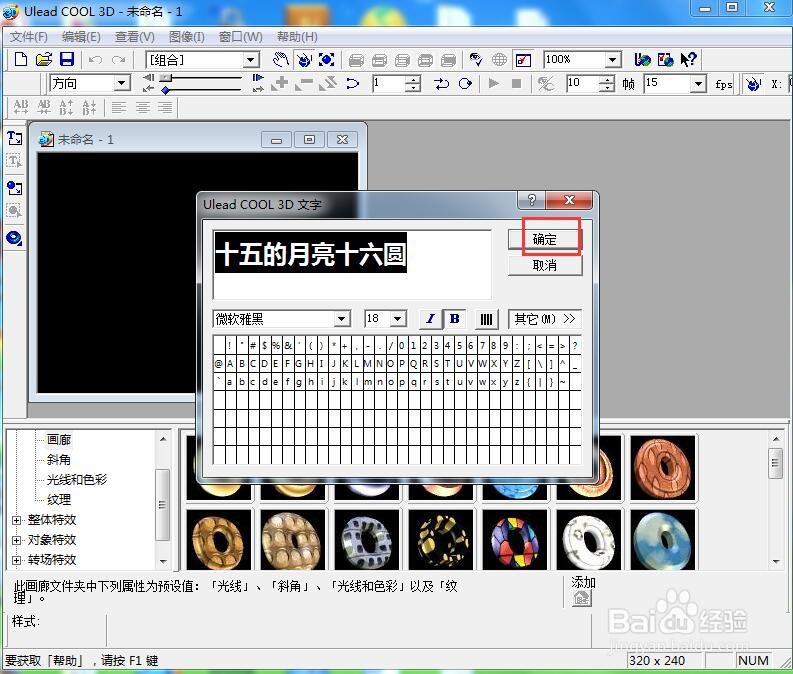Click the frame count field showing 10
The height and width of the screenshot is (674, 793).
pos(583,83)
